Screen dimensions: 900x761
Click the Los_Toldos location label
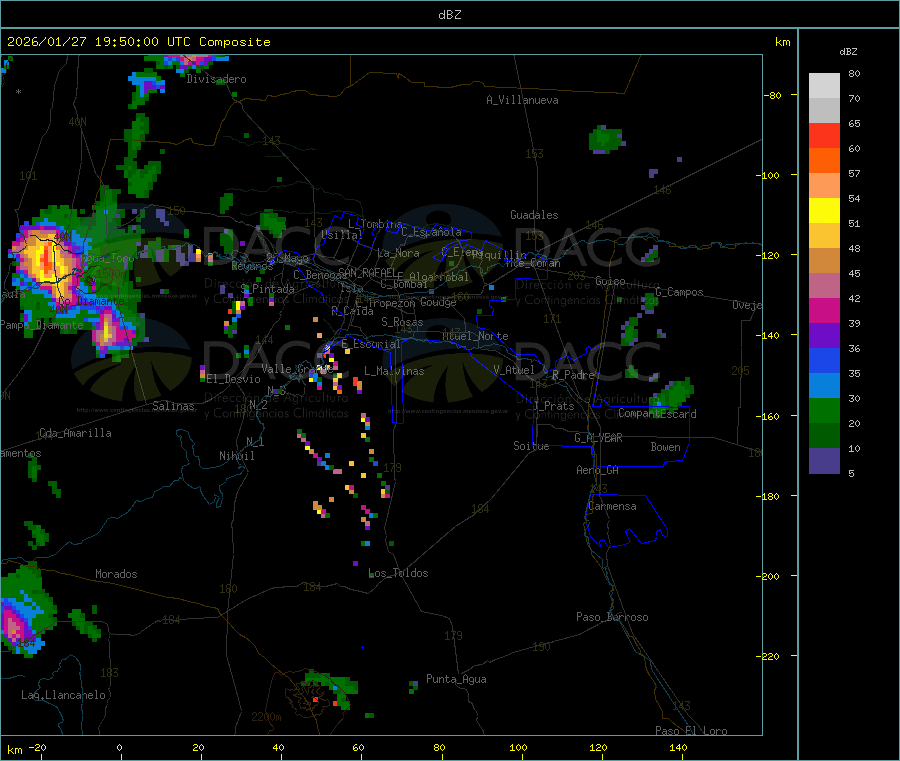coord(398,573)
